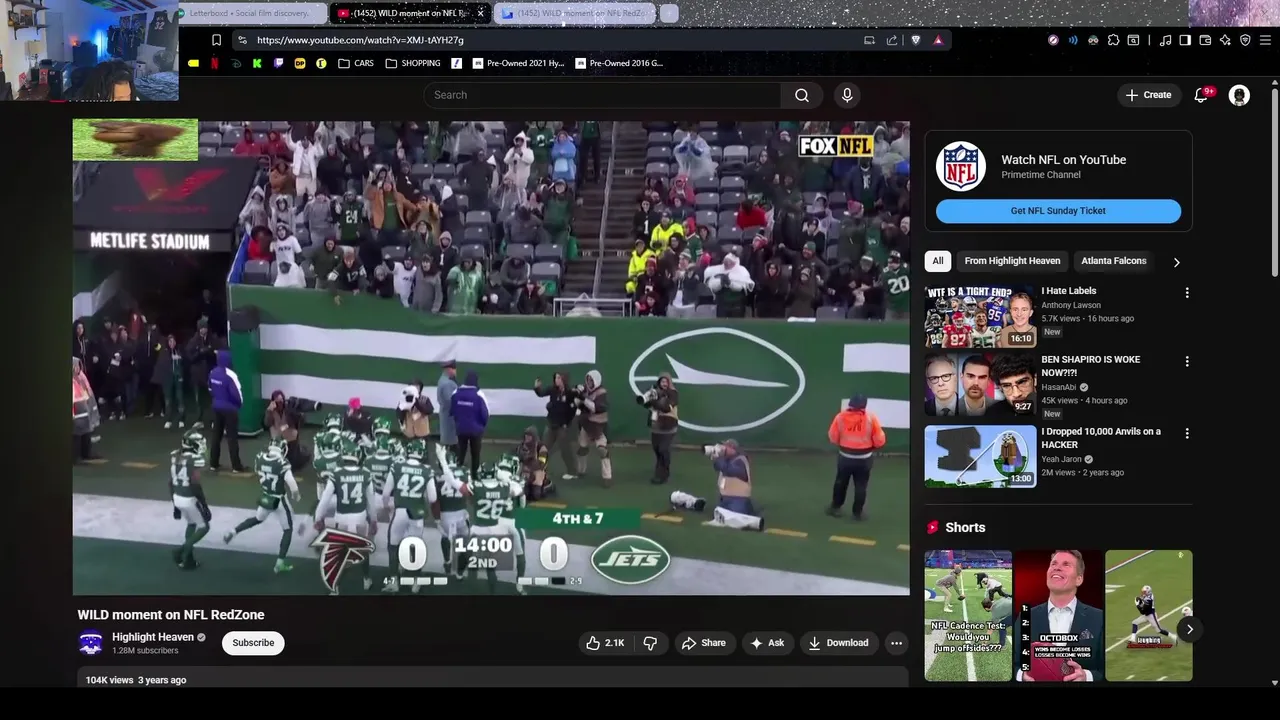Click the search magnifier button on YouTube
The image size is (1280, 720).
click(x=802, y=95)
